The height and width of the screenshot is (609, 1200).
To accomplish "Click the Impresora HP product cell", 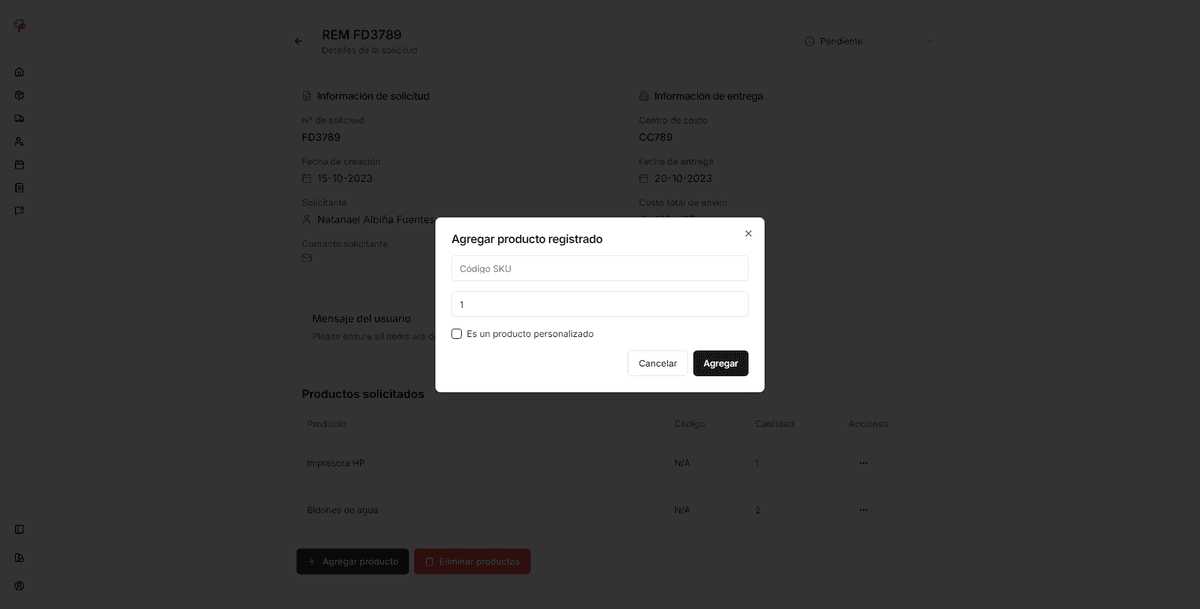I will [x=336, y=463].
